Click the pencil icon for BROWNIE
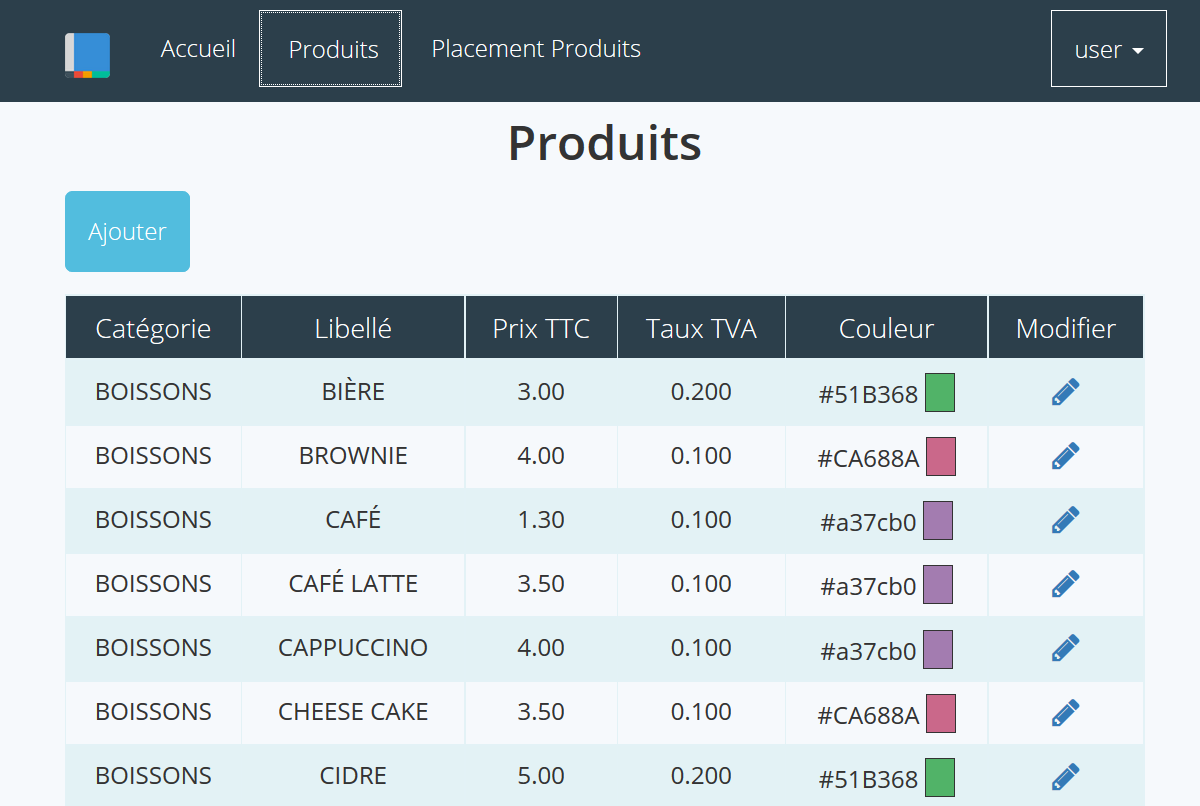 pos(1065,456)
